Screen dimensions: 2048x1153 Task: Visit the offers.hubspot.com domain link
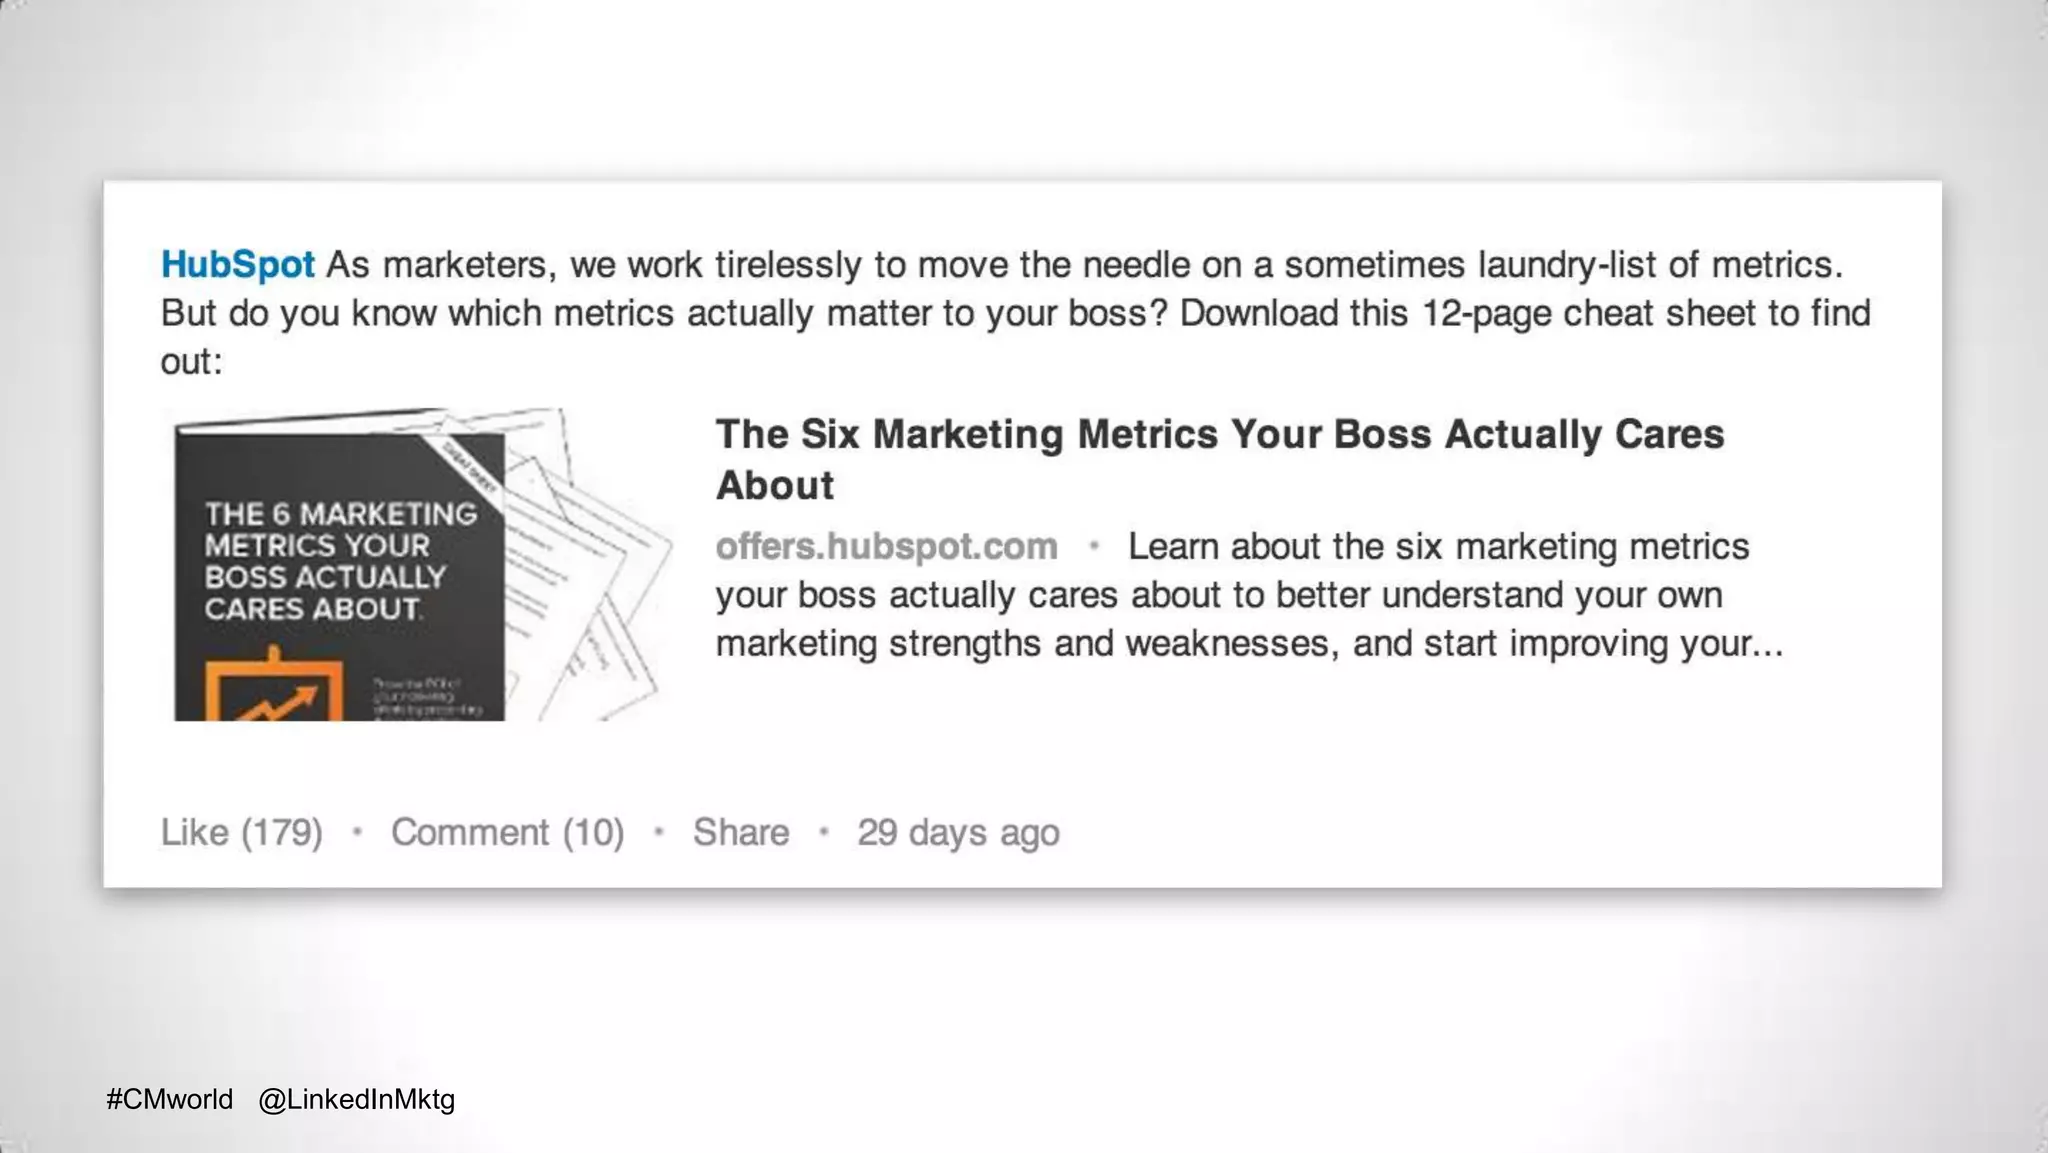[886, 546]
